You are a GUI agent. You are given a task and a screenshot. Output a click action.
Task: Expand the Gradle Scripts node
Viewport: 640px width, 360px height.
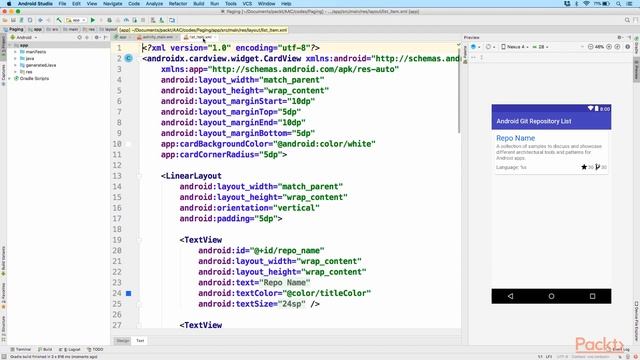click(10, 78)
